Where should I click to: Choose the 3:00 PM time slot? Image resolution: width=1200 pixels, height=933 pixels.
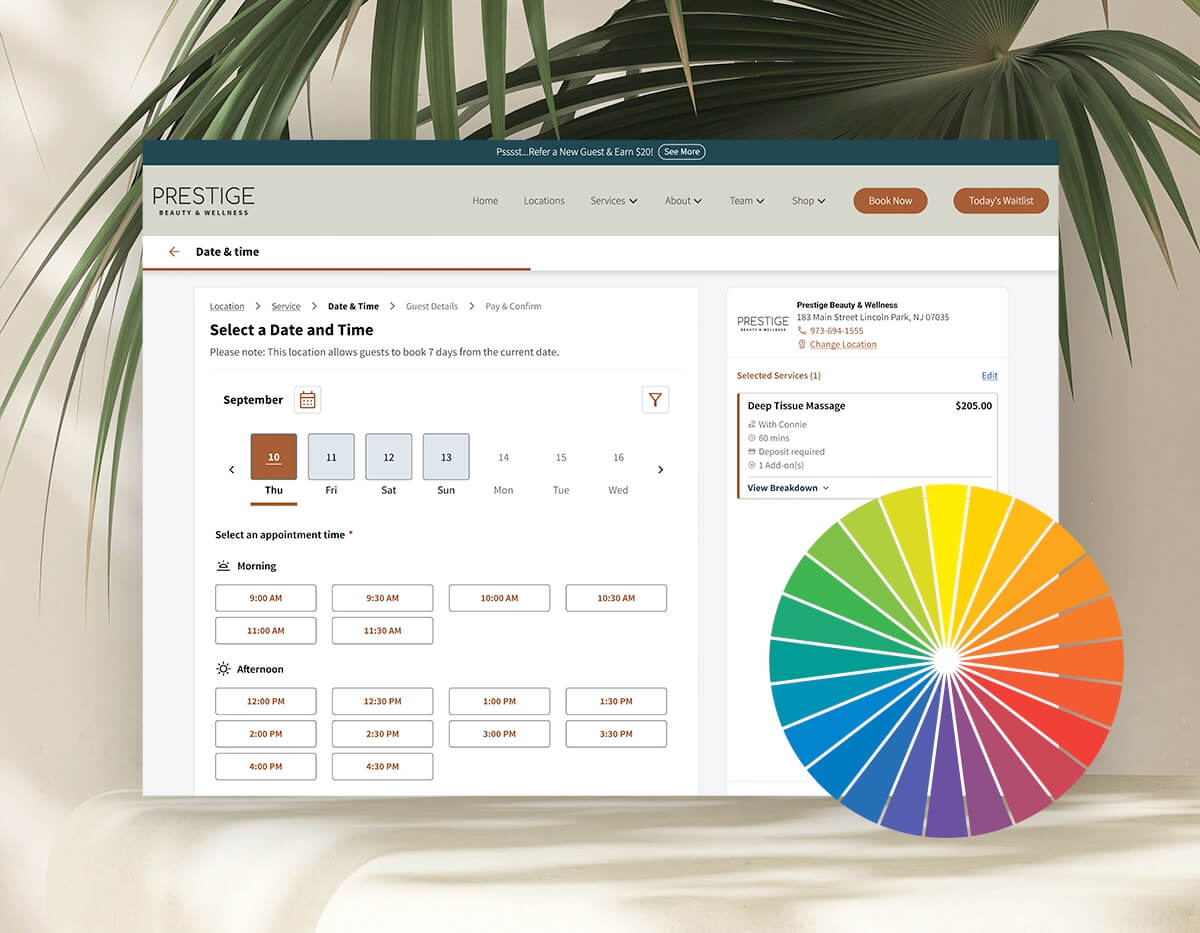point(499,734)
